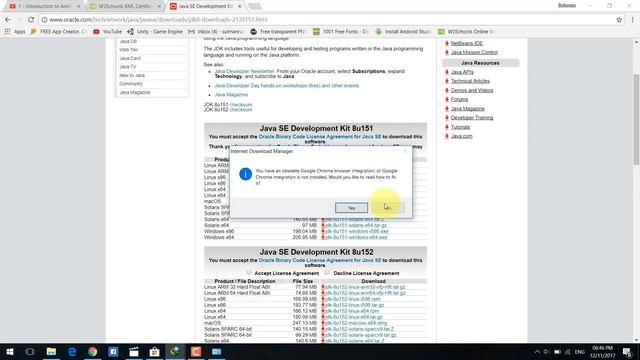Open Technical Articles resource link
The height and width of the screenshot is (360, 640).
470,81
